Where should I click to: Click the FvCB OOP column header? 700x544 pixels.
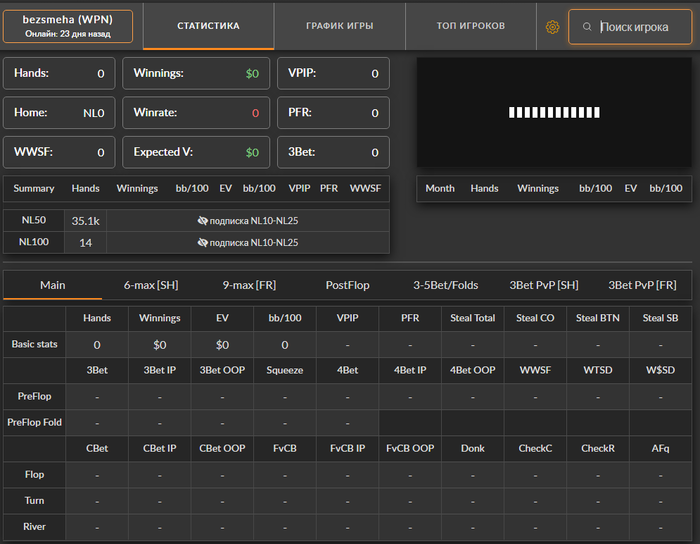(x=410, y=448)
